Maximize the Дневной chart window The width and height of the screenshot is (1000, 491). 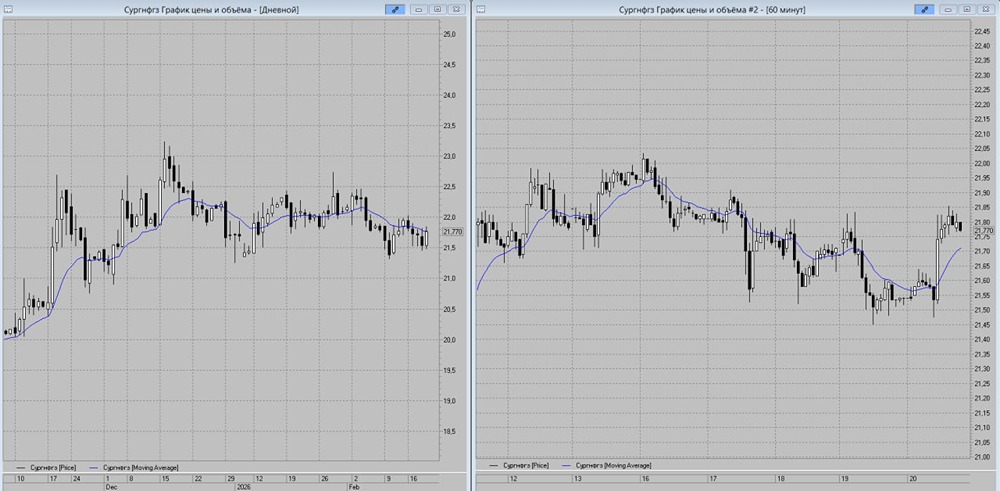coord(438,10)
